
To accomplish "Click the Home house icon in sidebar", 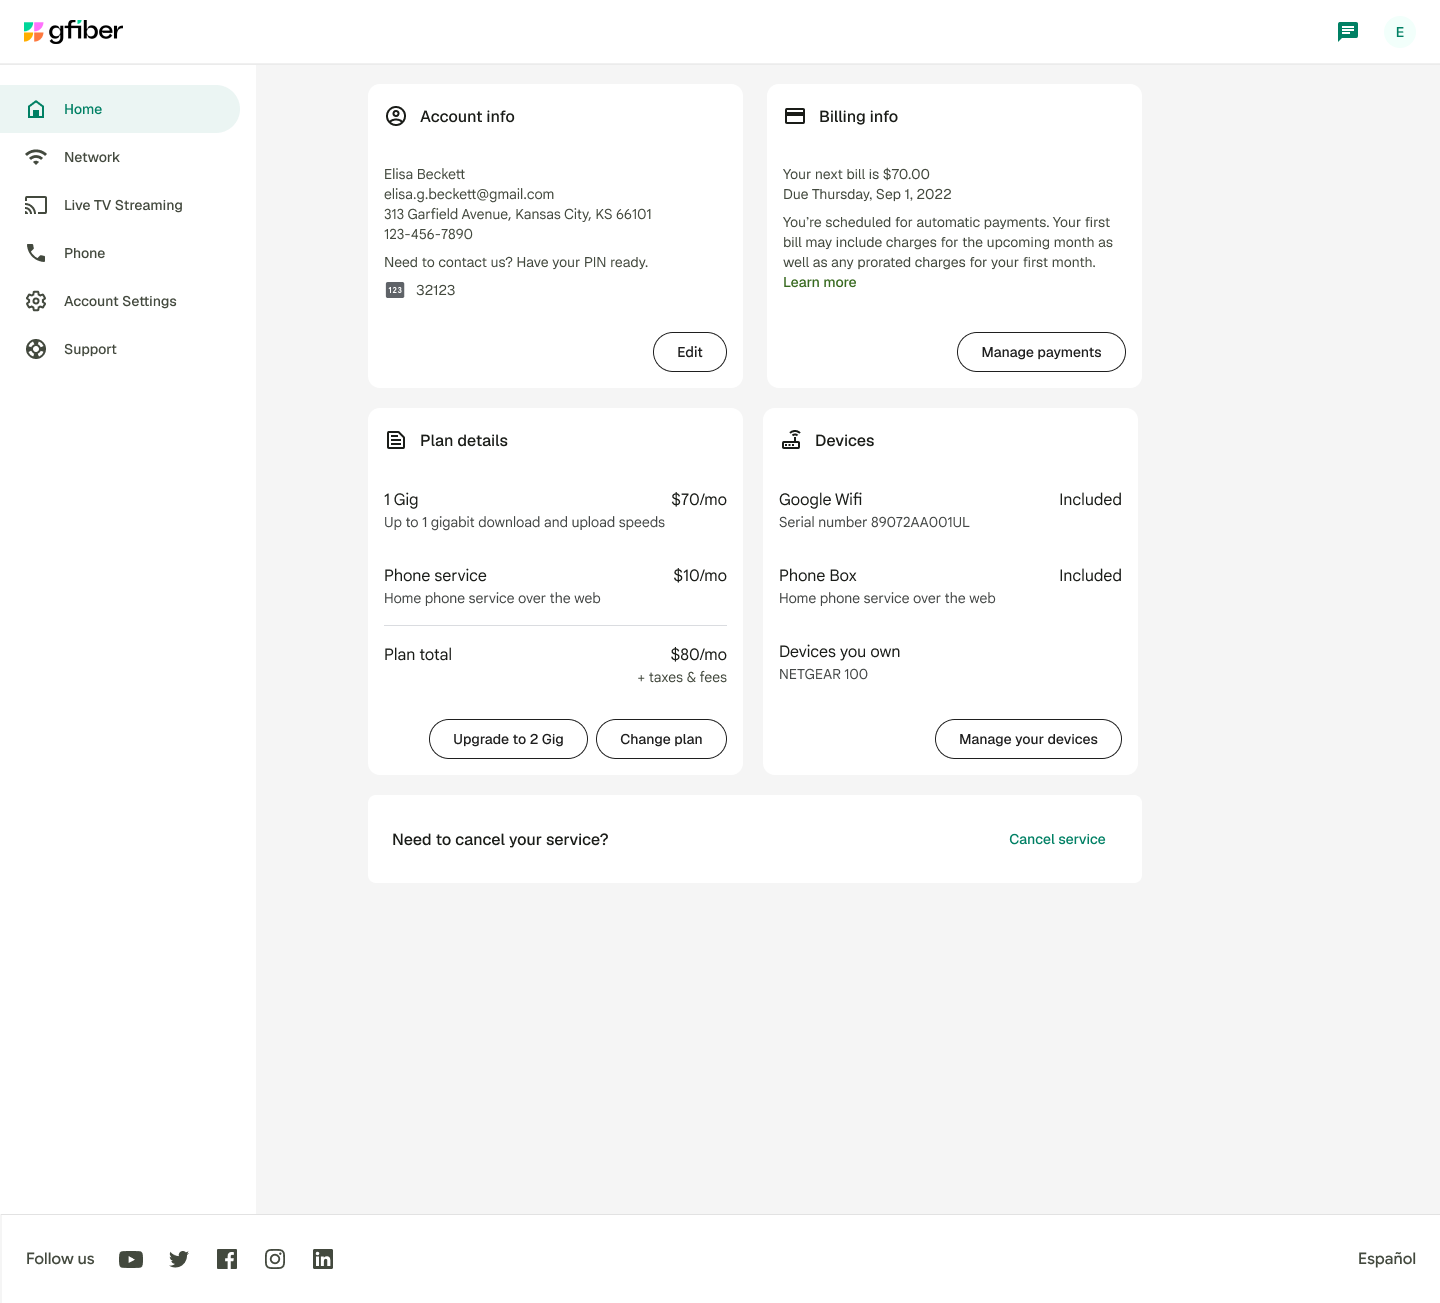I will [36, 109].
